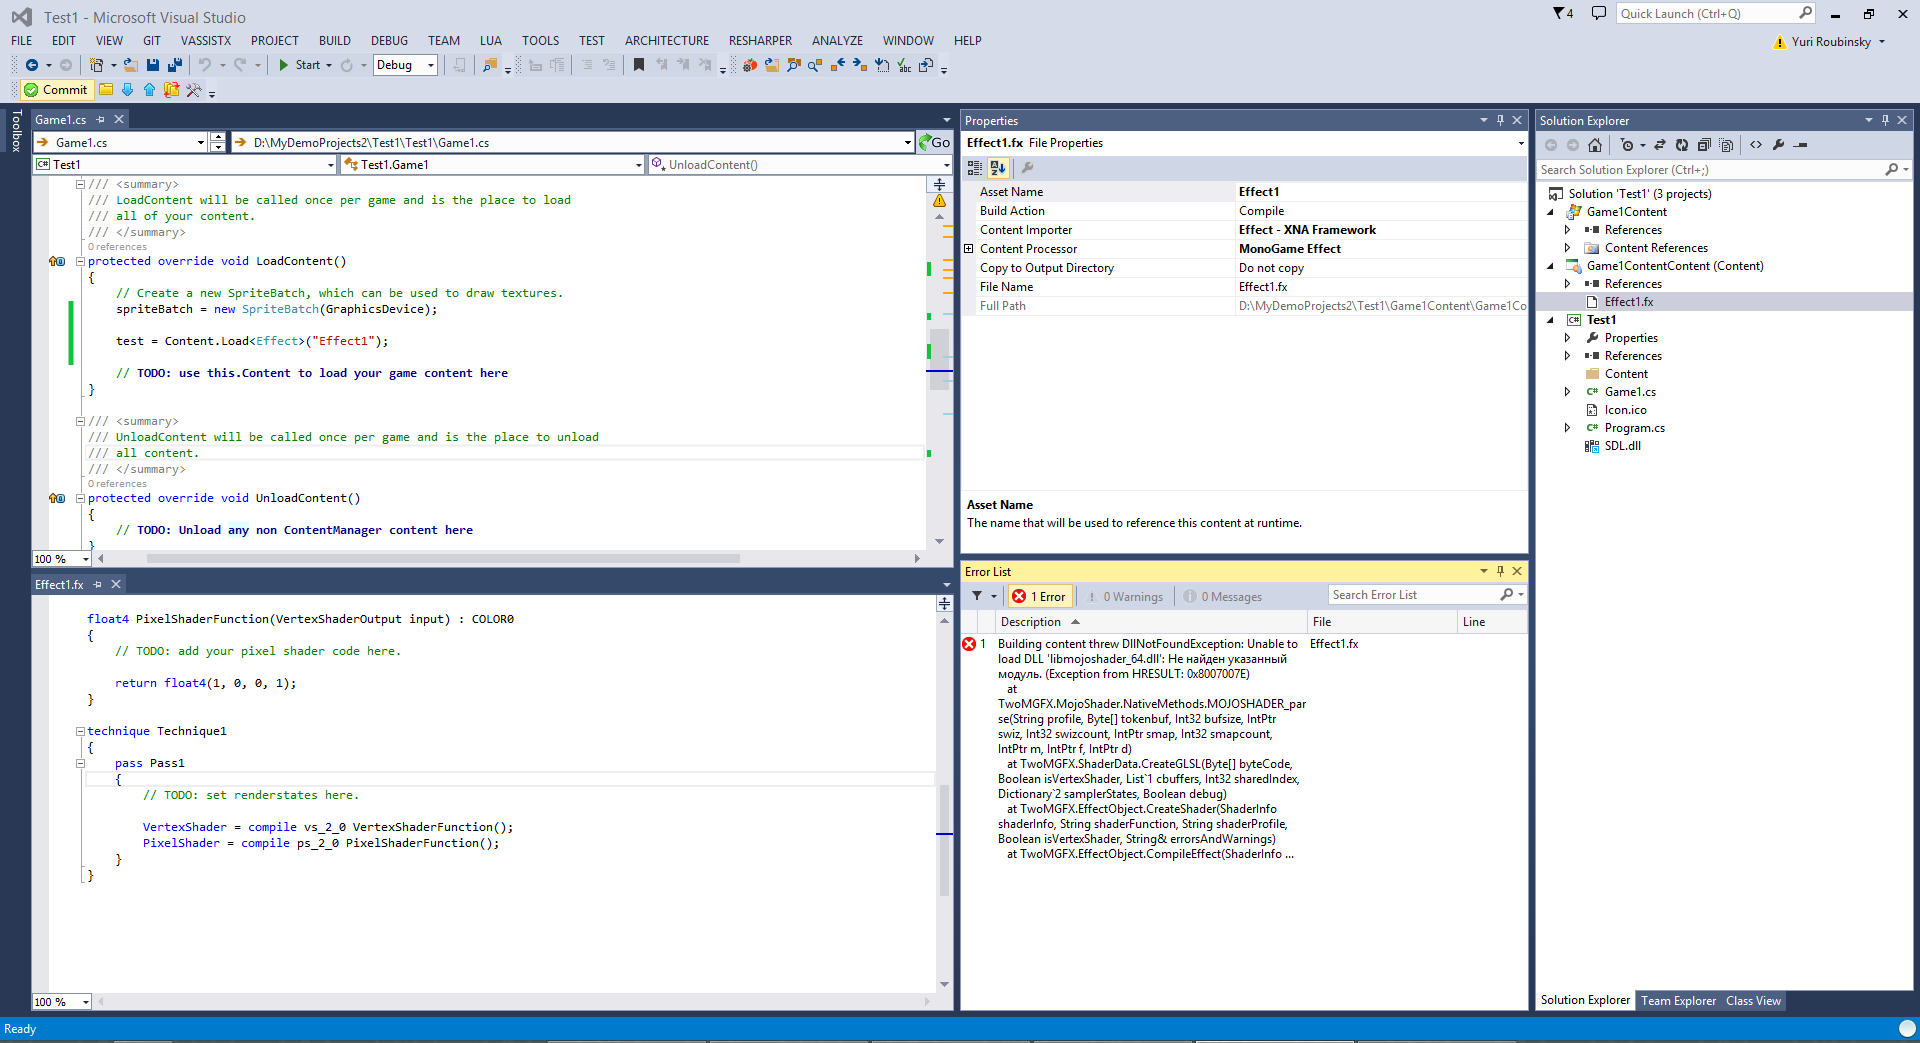Click the git sync folder icon
This screenshot has height=1043, width=1920.
tap(171, 90)
